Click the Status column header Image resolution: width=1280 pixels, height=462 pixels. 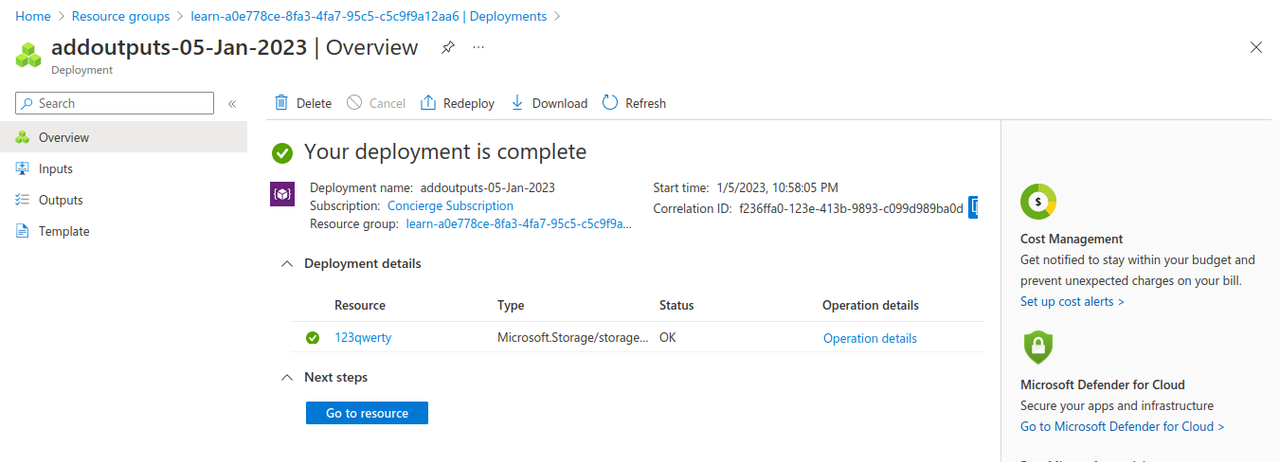[x=677, y=305]
